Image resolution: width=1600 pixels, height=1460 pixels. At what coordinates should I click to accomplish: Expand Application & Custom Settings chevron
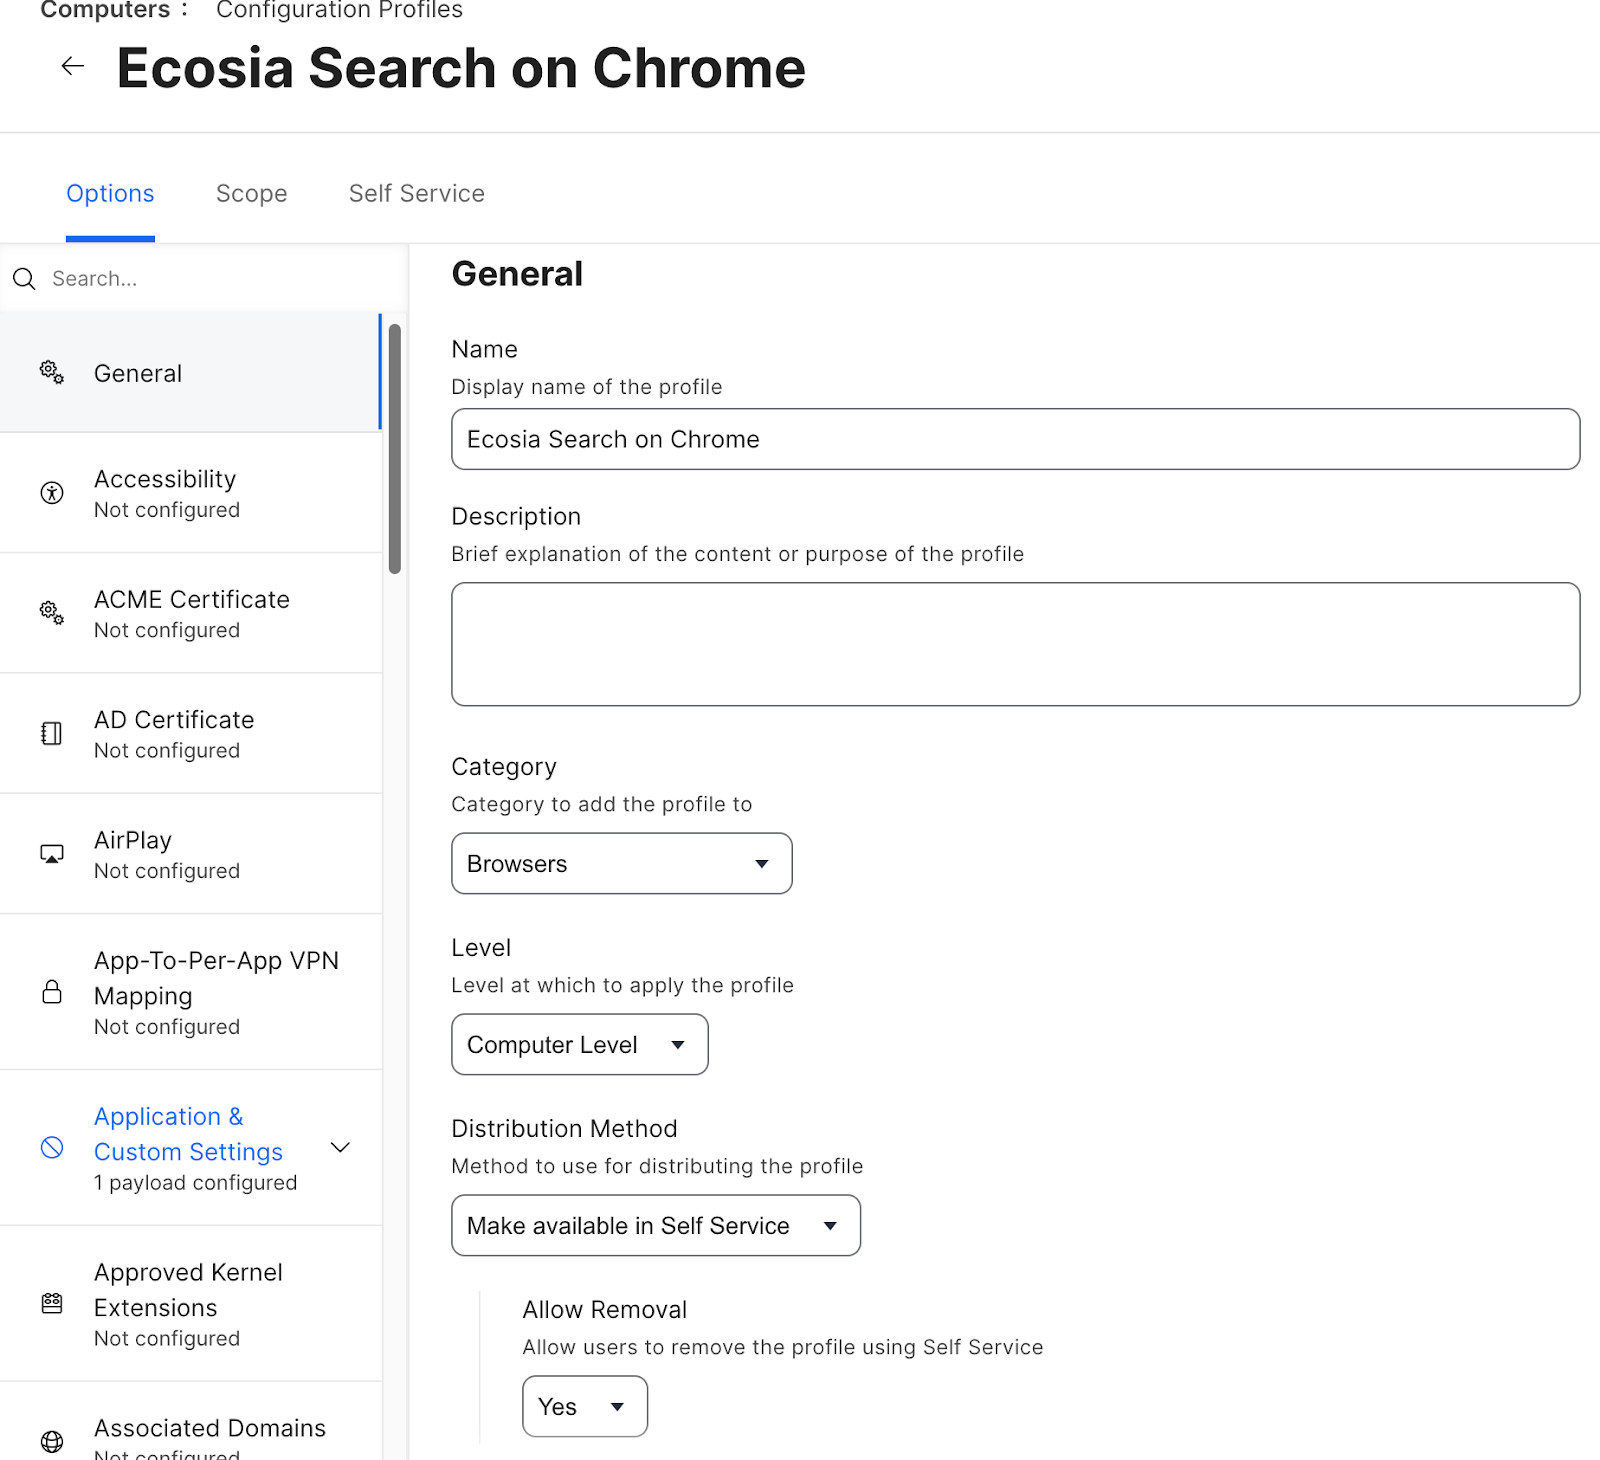tap(341, 1148)
